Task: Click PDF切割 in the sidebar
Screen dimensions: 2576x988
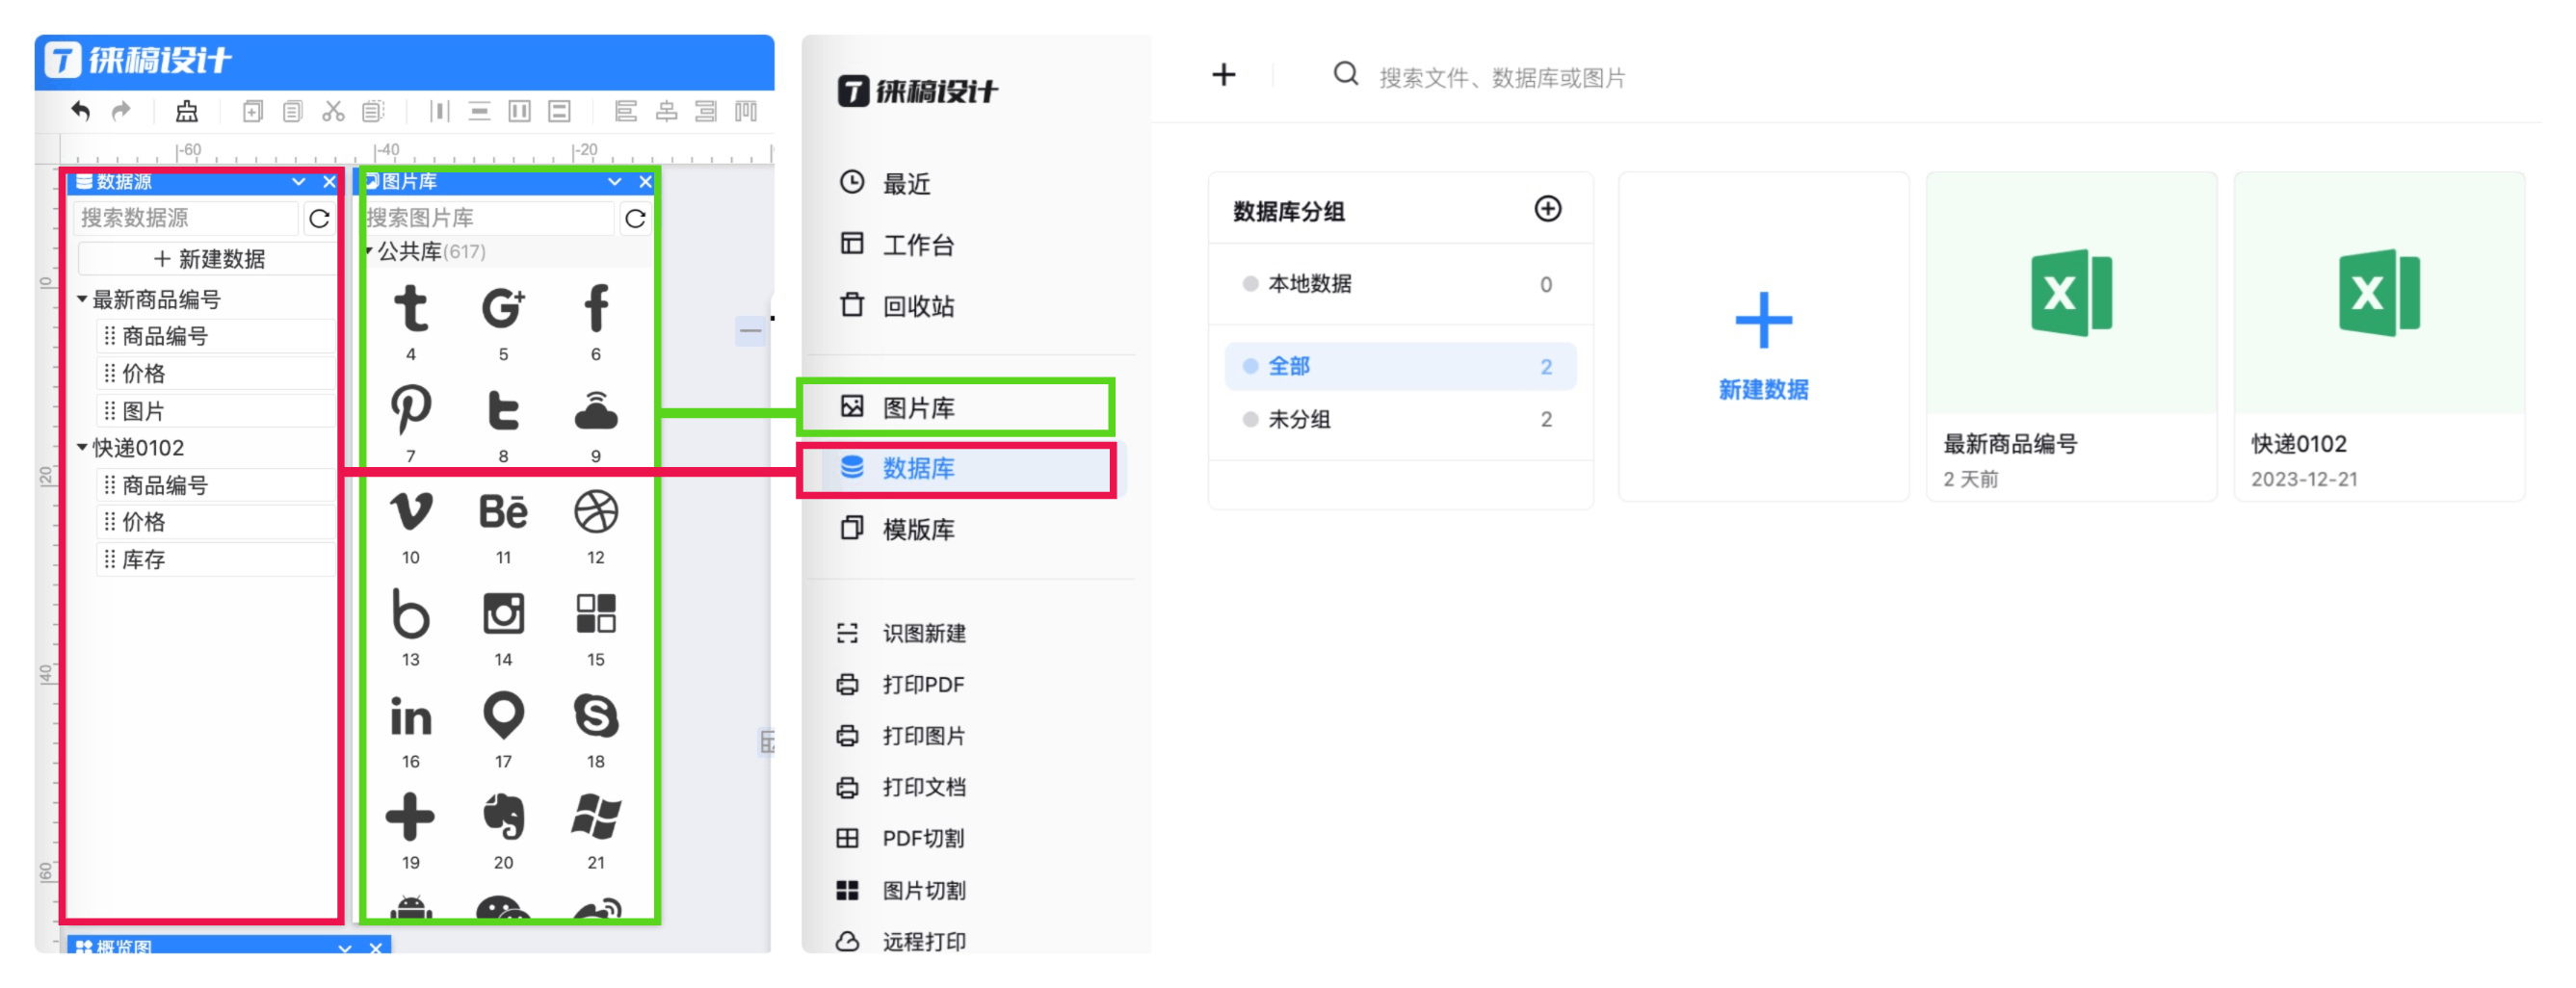Action: [922, 839]
